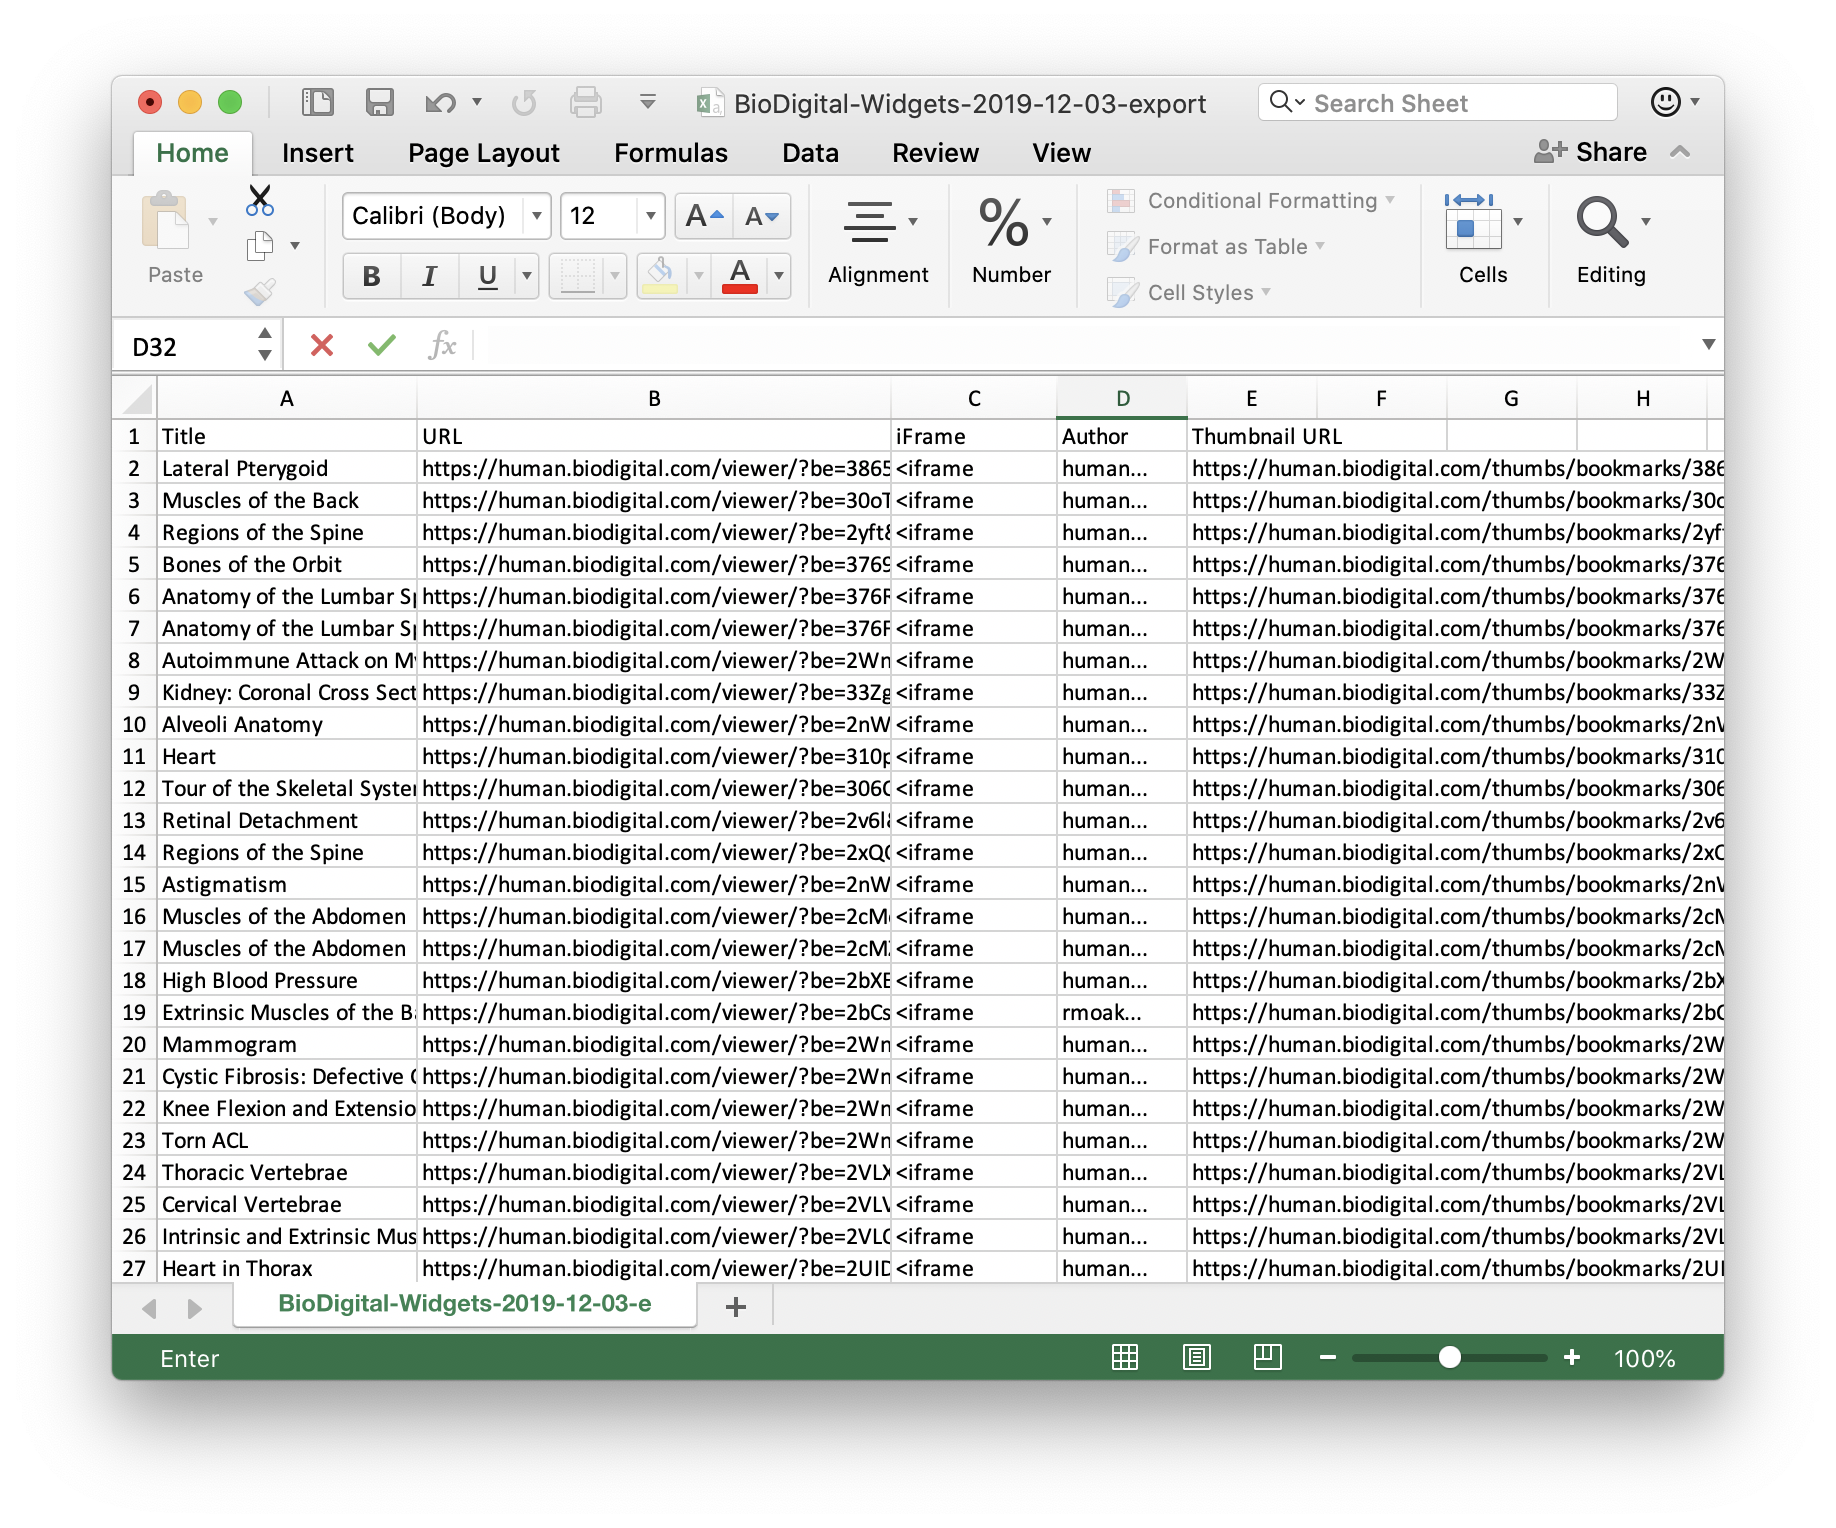Open the Home tab
Screen dimensions: 1836x1528
point(192,153)
